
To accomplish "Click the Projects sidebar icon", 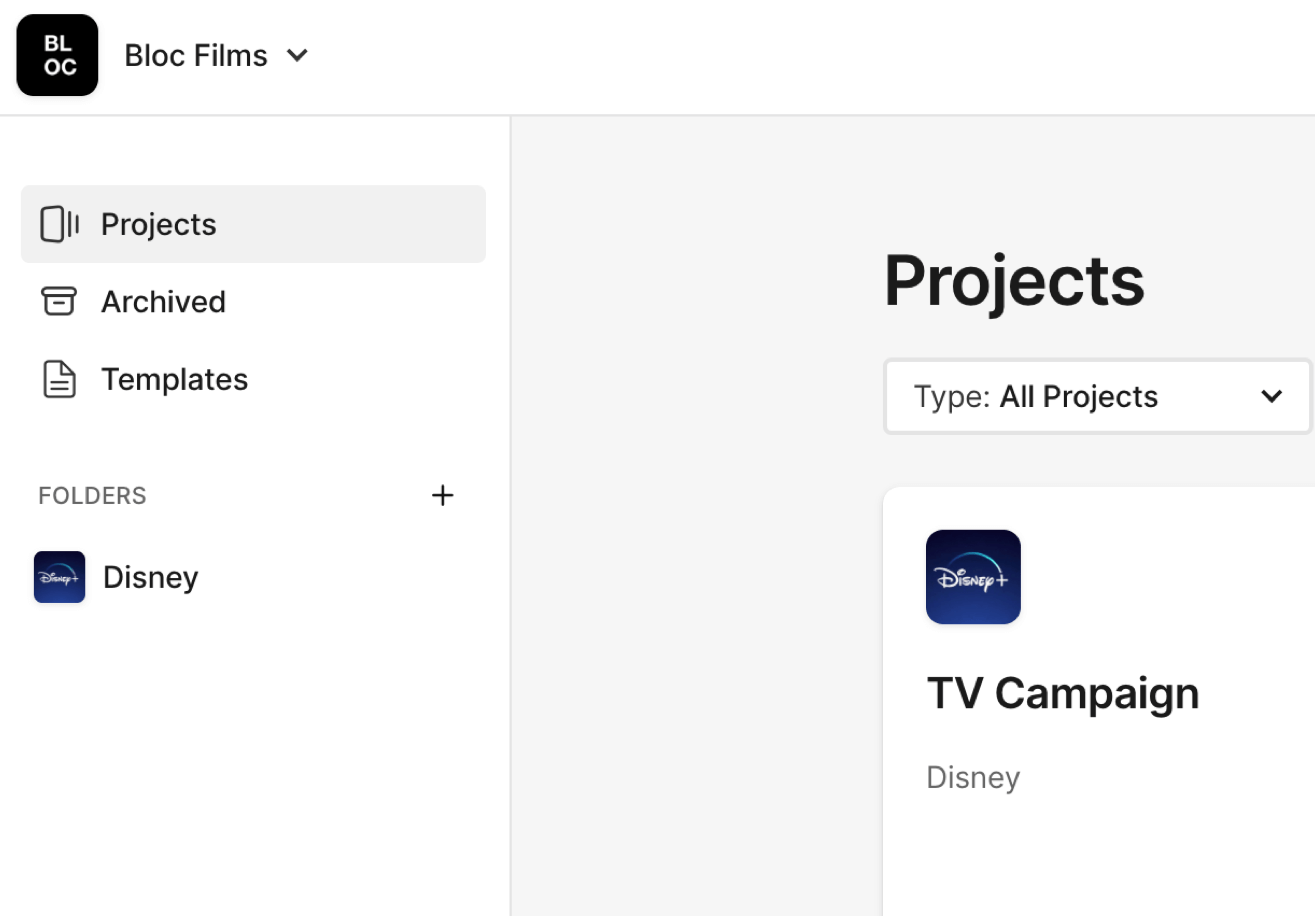I will pos(59,224).
